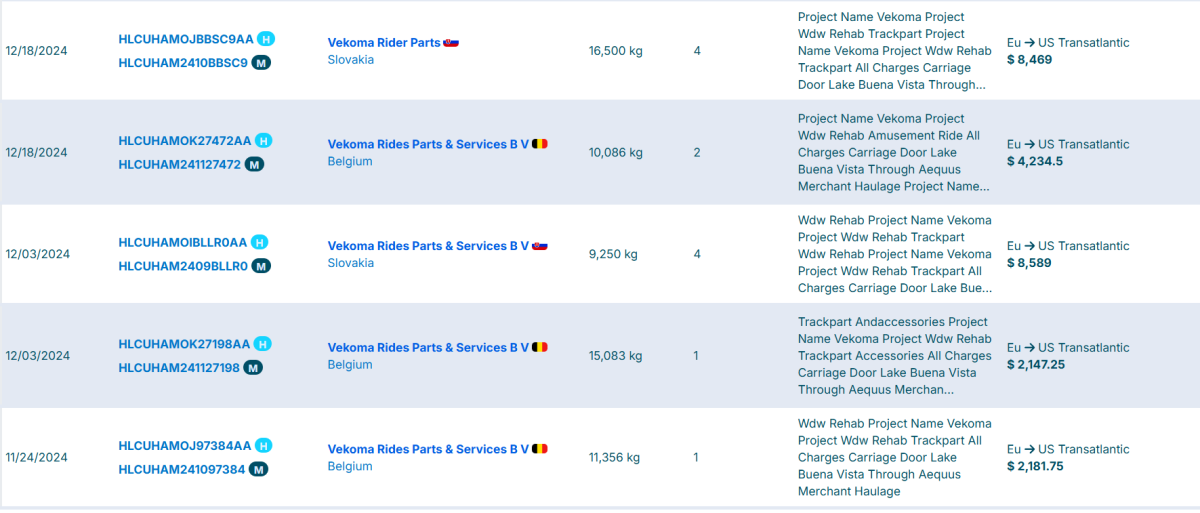Click the H badge beside HLCUHAMOIBLLR0AA
This screenshot has height=513, width=1200.
point(259,242)
